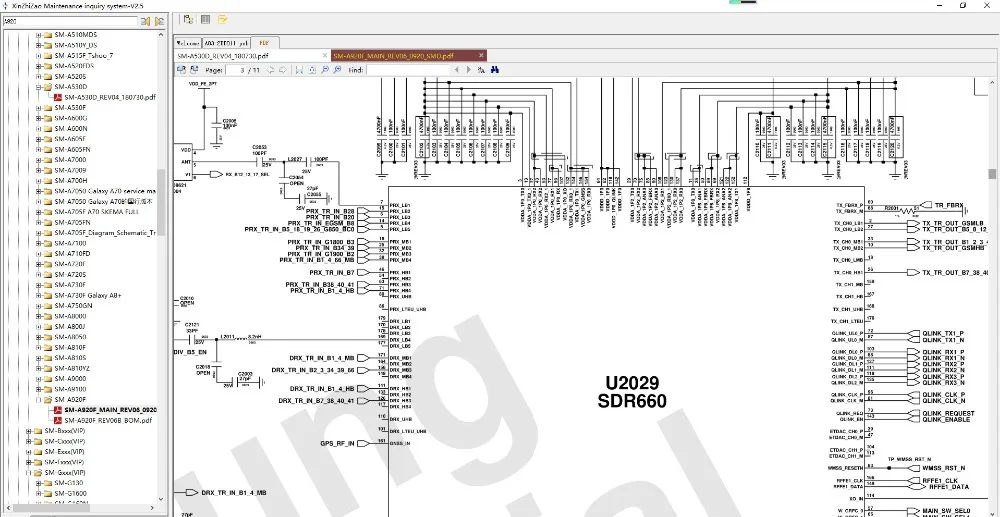This screenshot has width=1000, height=517.
Task: Click the tree panel scroll-up arrow
Action: point(161,34)
